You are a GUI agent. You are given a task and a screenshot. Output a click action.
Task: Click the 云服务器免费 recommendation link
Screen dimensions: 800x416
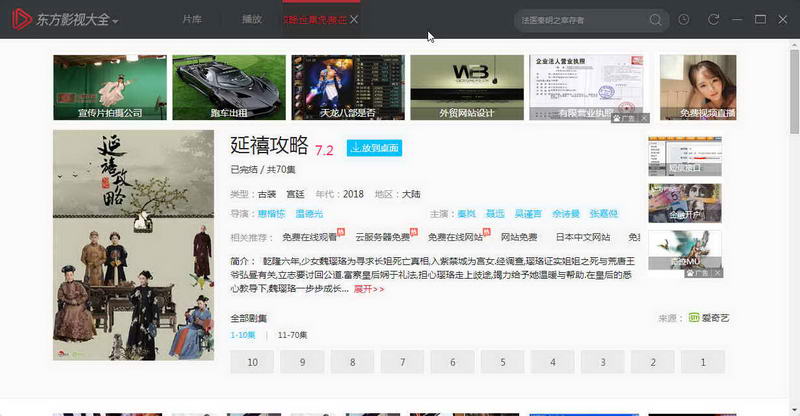click(383, 237)
